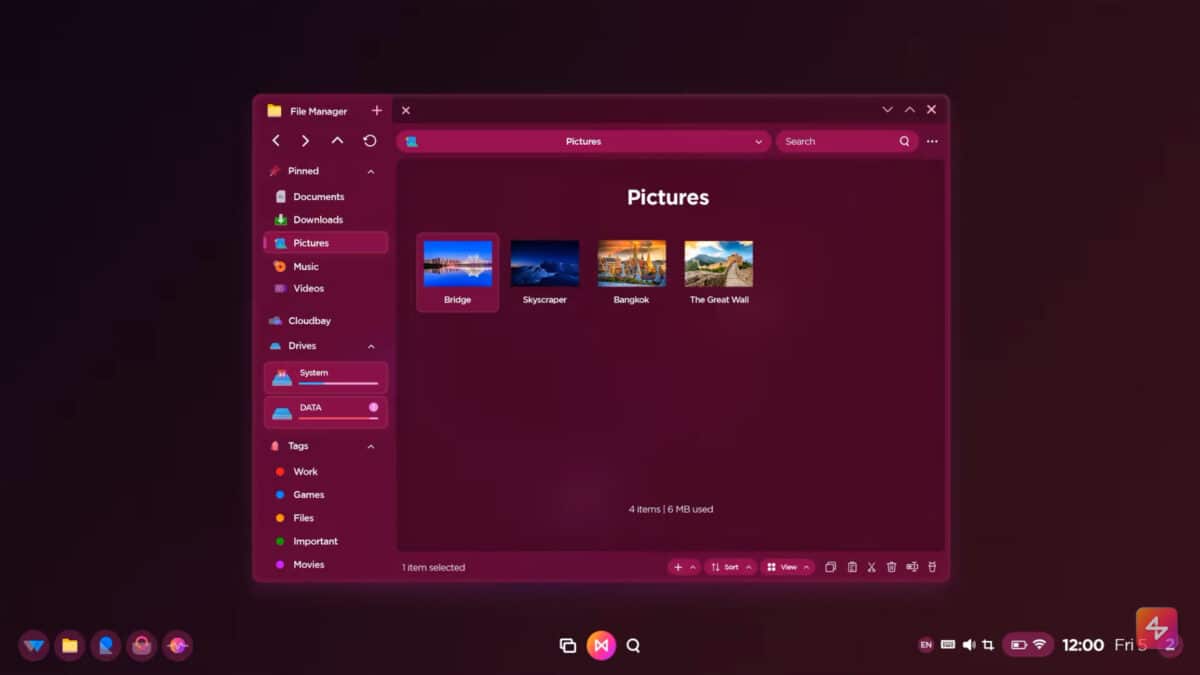Open Cloudbay from the sidebar
The width and height of the screenshot is (1200, 675).
point(311,320)
